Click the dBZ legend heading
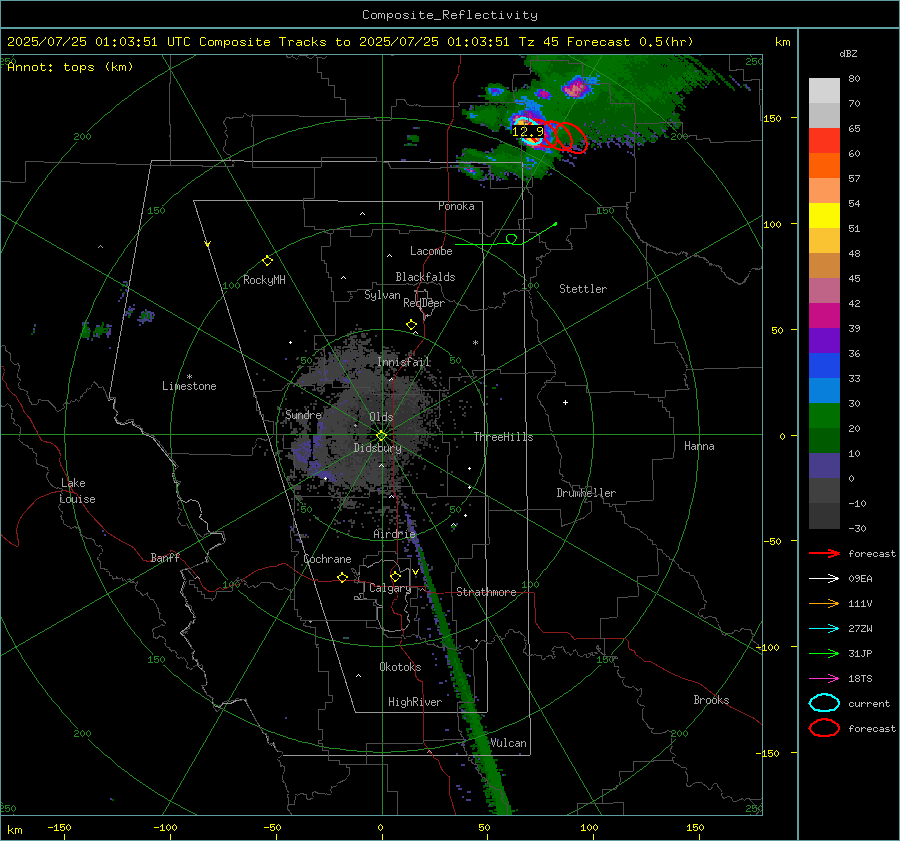 pos(848,53)
